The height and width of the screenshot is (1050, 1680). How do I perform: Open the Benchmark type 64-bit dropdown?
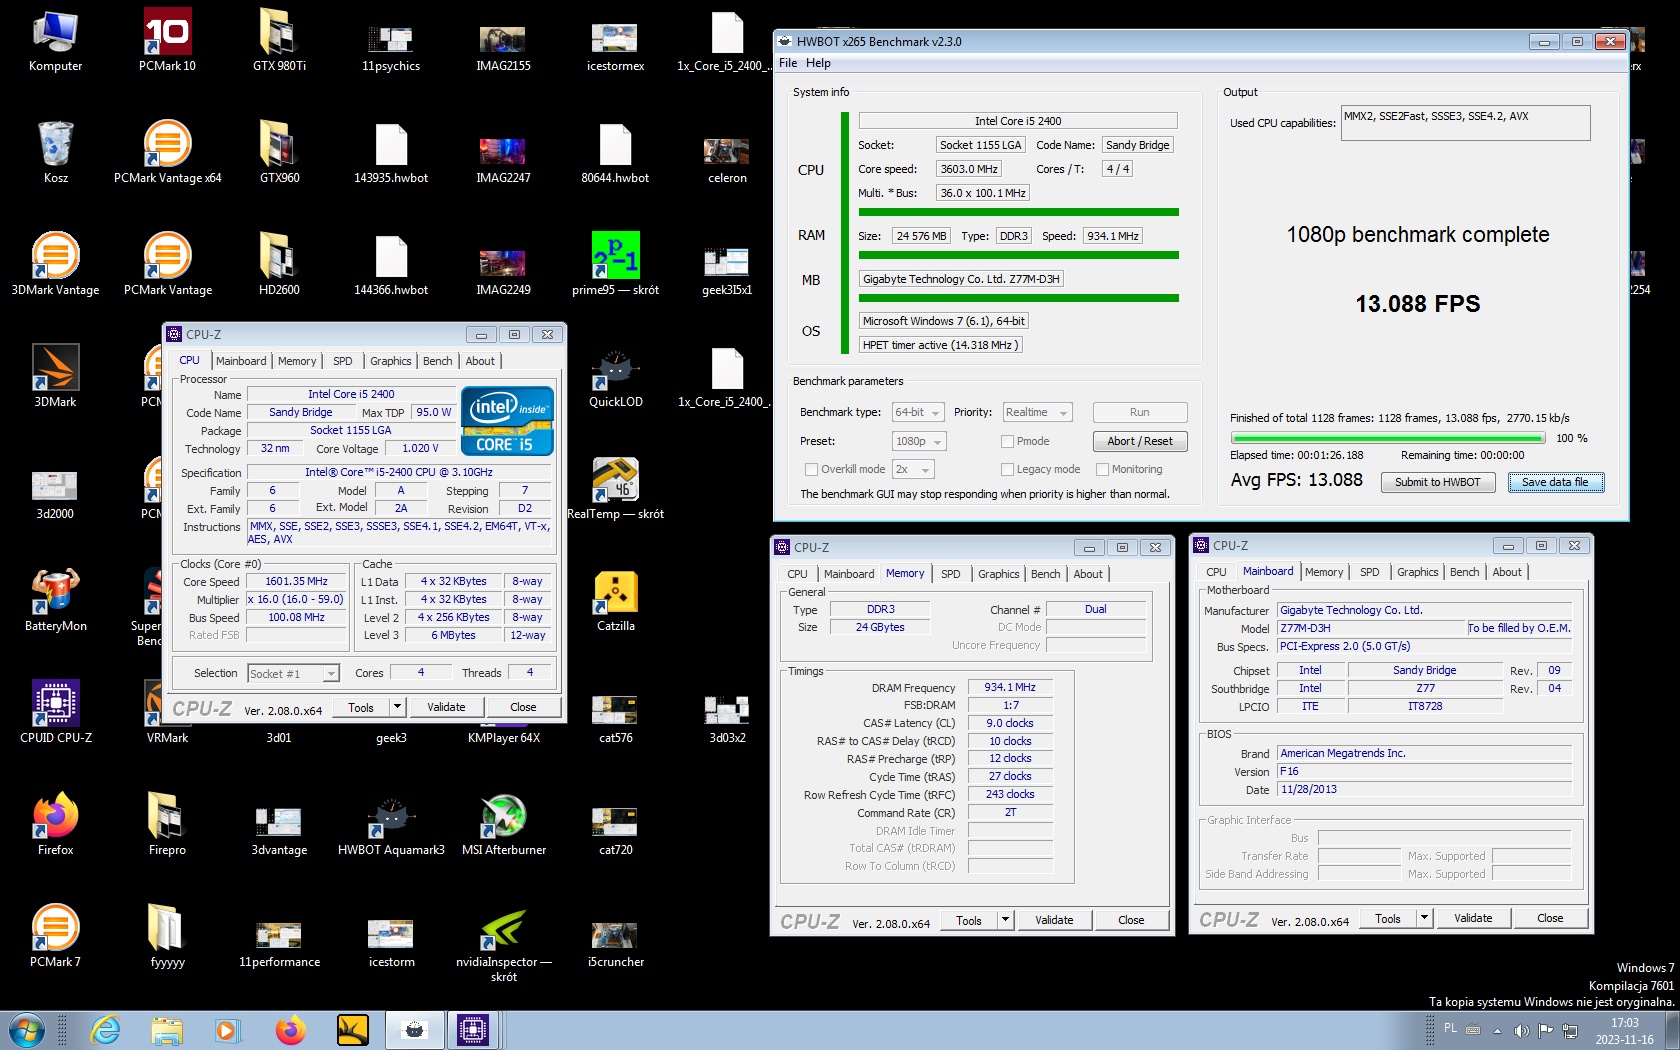click(x=918, y=412)
